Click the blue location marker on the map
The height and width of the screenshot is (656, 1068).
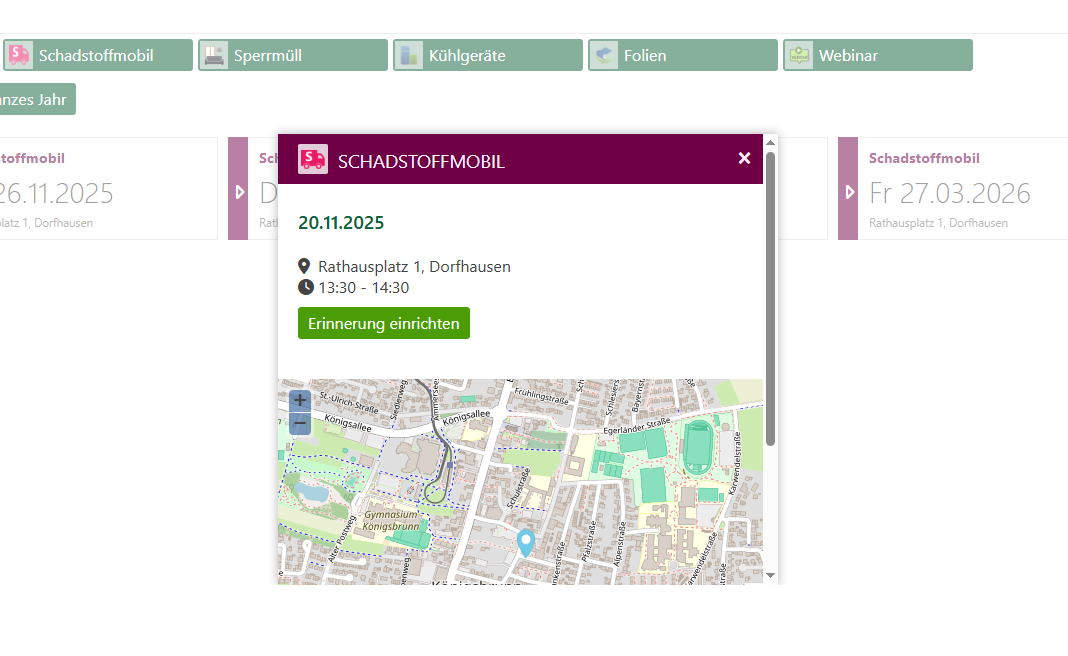click(525, 543)
